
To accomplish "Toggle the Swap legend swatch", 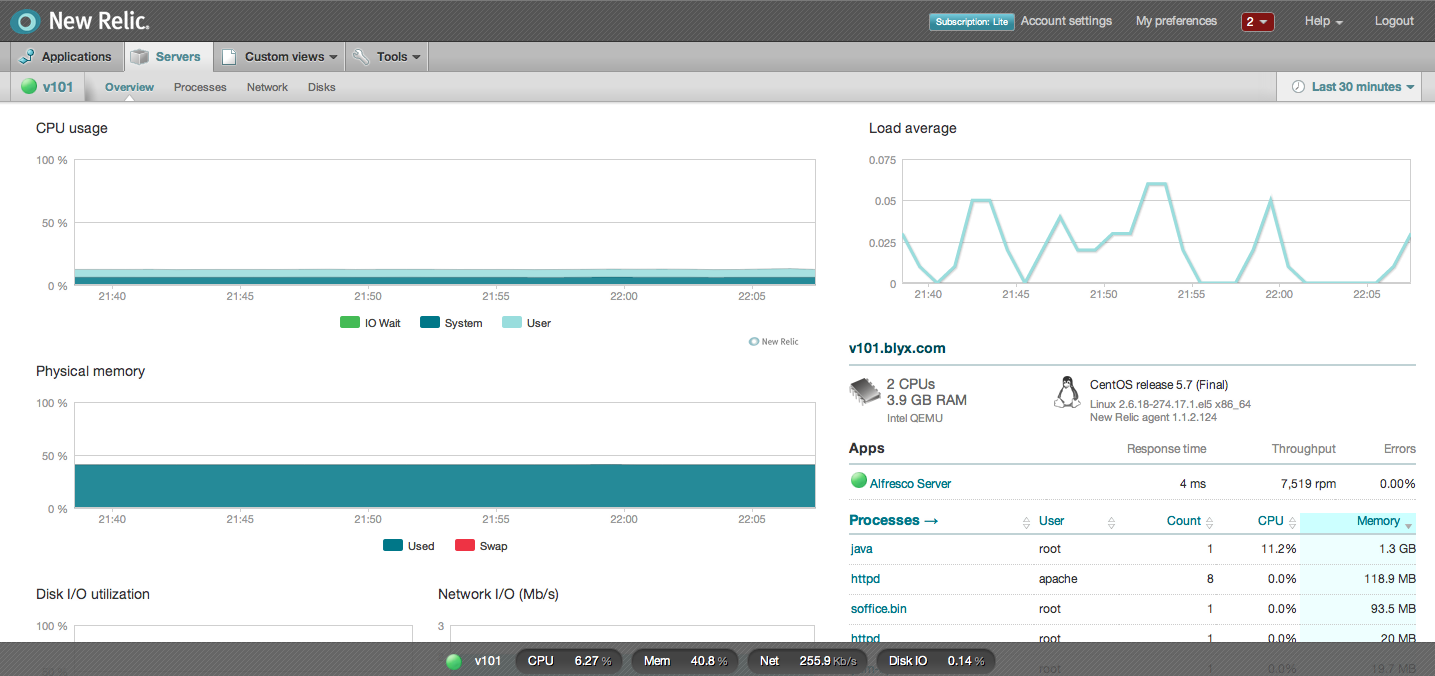I will [x=465, y=546].
